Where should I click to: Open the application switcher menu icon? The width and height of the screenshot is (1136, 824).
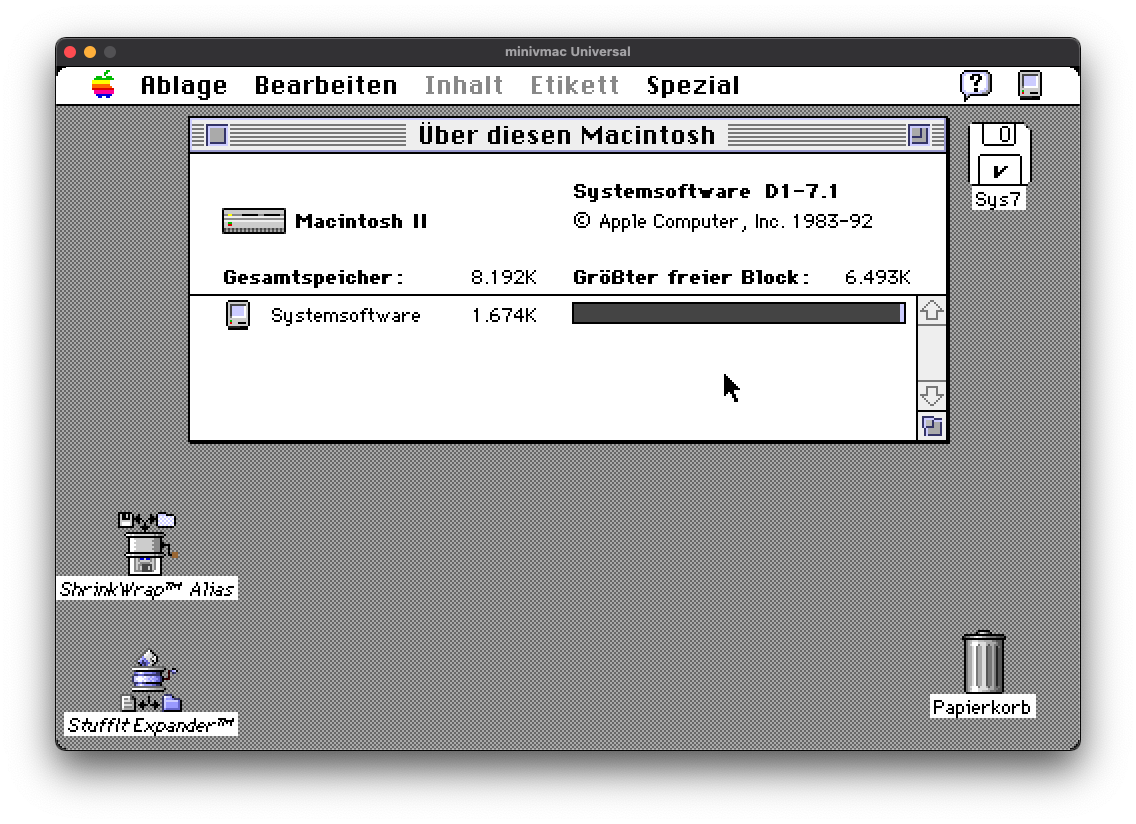tap(1030, 85)
